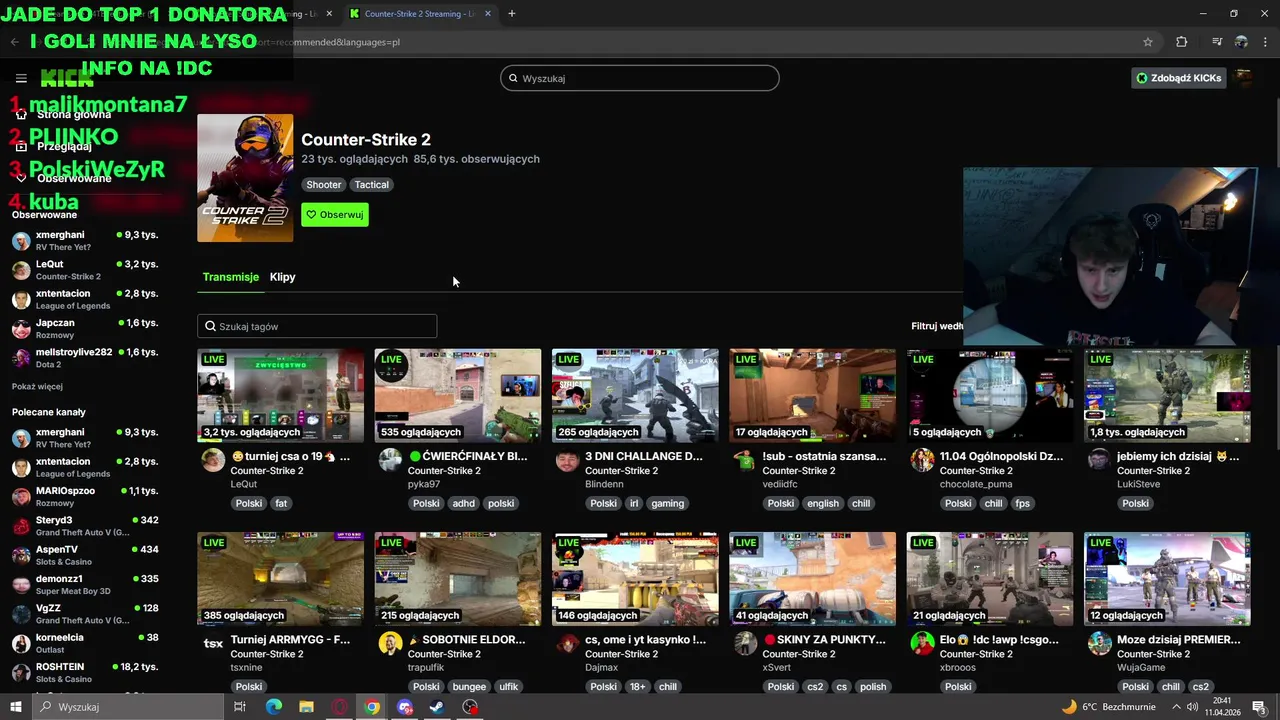1280x720 pixels.
Task: Open Japczan in followed channels list
Action: click(85, 328)
